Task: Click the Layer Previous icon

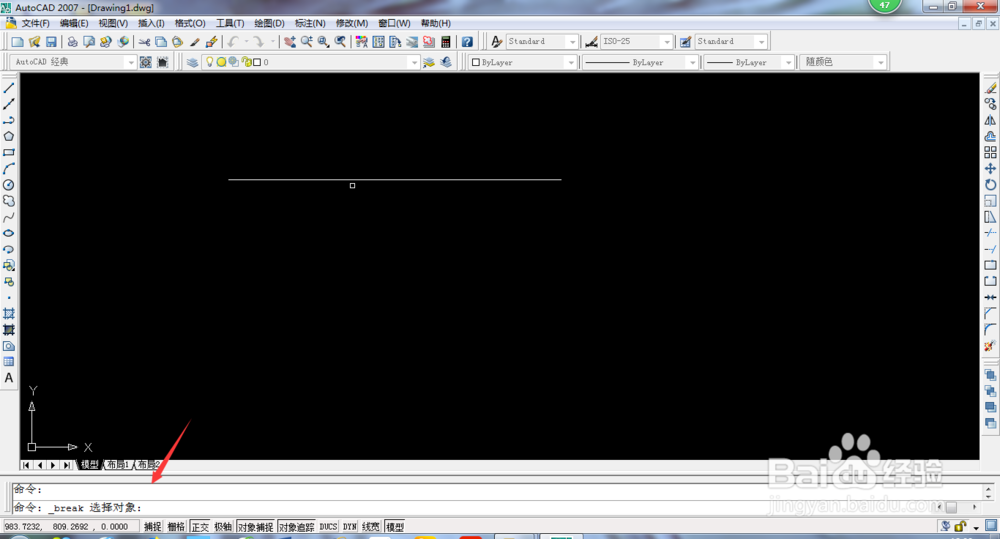Action: [446, 62]
